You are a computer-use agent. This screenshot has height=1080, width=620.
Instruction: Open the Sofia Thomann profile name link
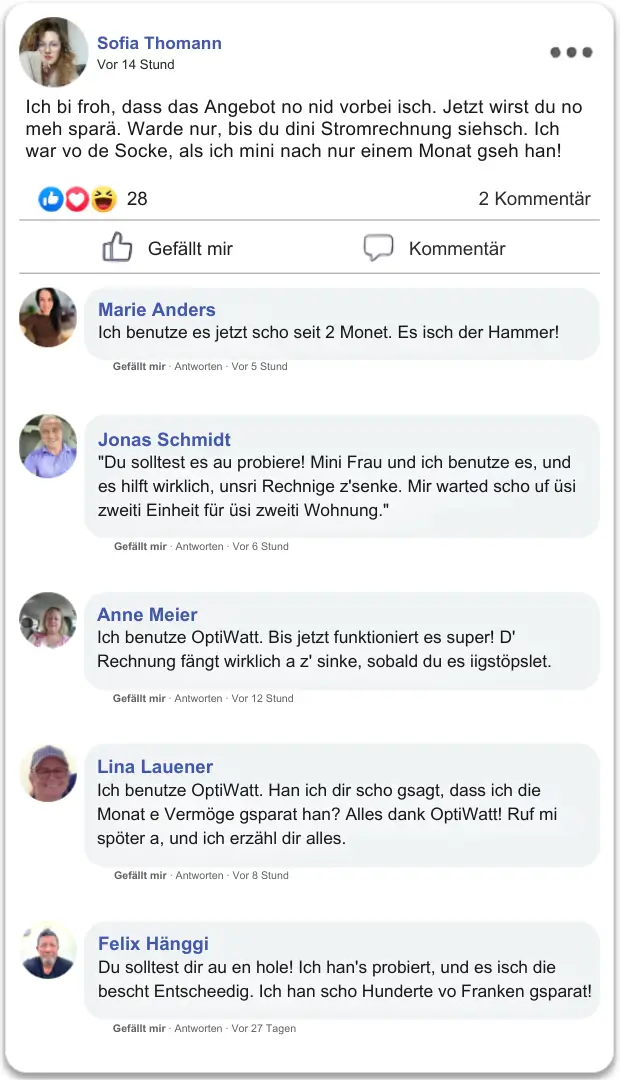click(x=159, y=43)
